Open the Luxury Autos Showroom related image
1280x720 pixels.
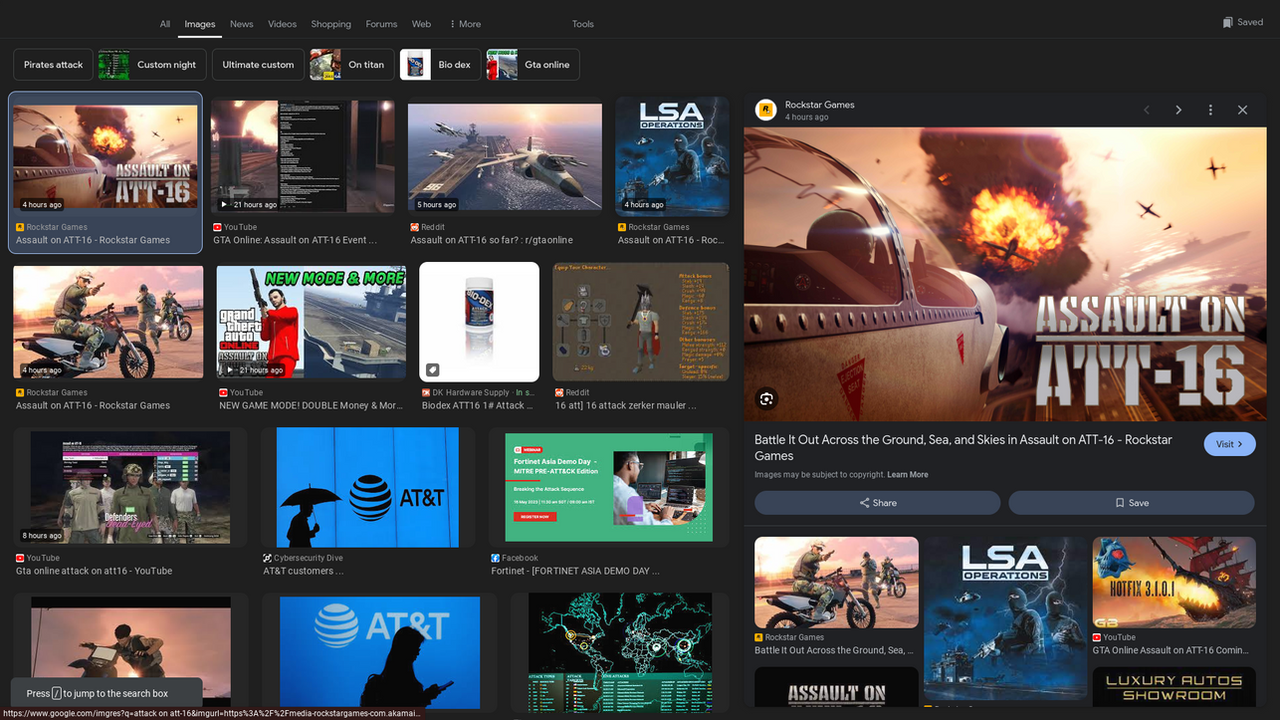click(1174, 688)
